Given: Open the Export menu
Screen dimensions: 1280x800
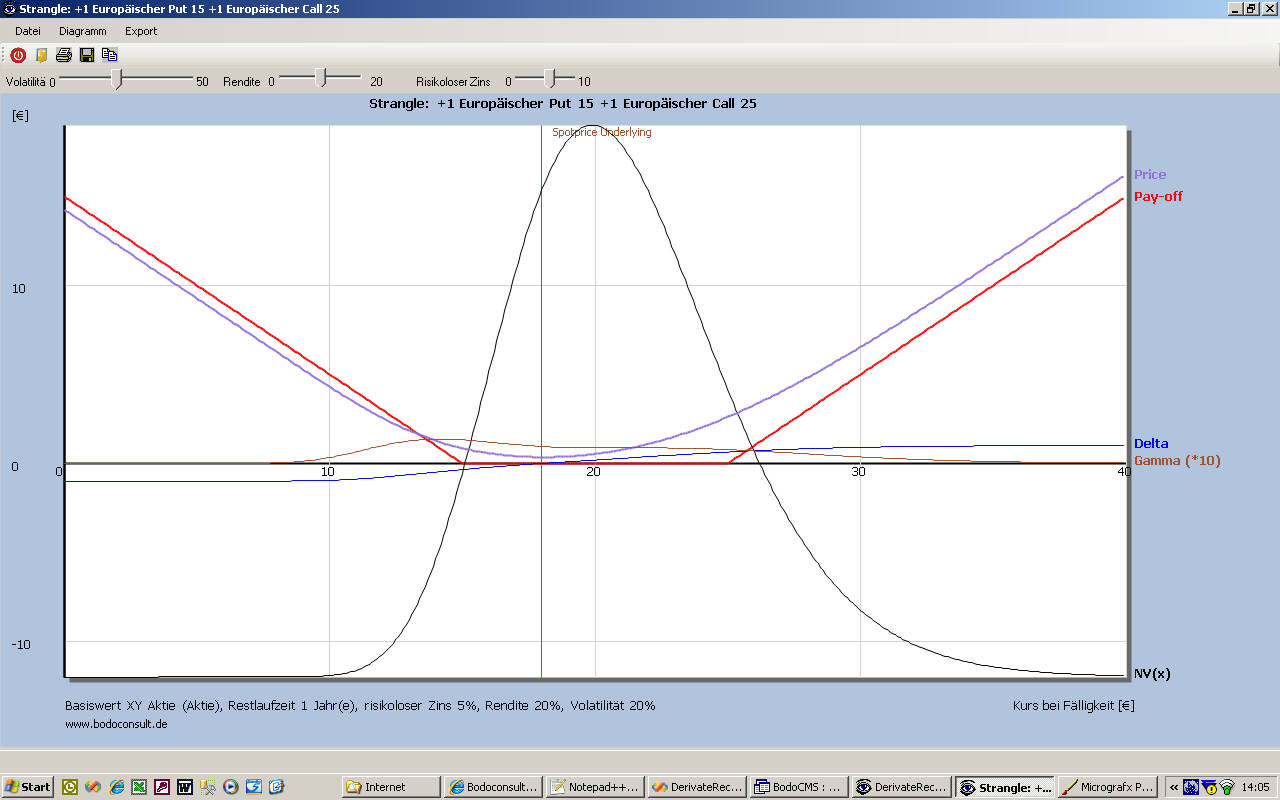Looking at the screenshot, I should tap(141, 31).
